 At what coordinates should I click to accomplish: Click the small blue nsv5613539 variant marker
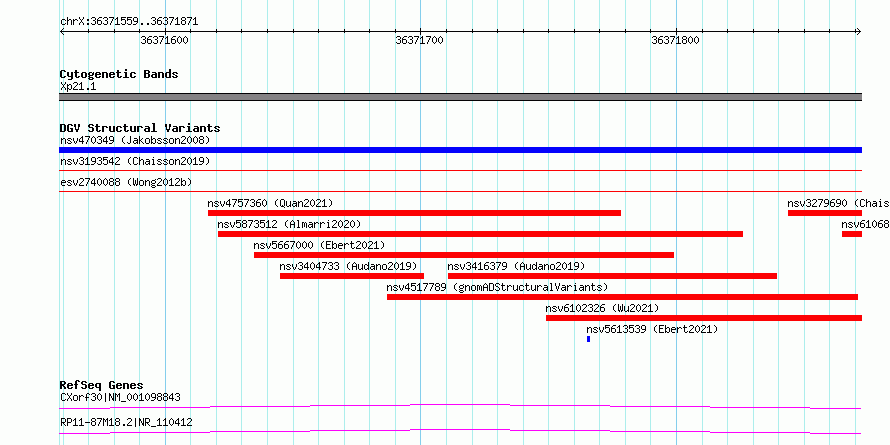[589, 339]
